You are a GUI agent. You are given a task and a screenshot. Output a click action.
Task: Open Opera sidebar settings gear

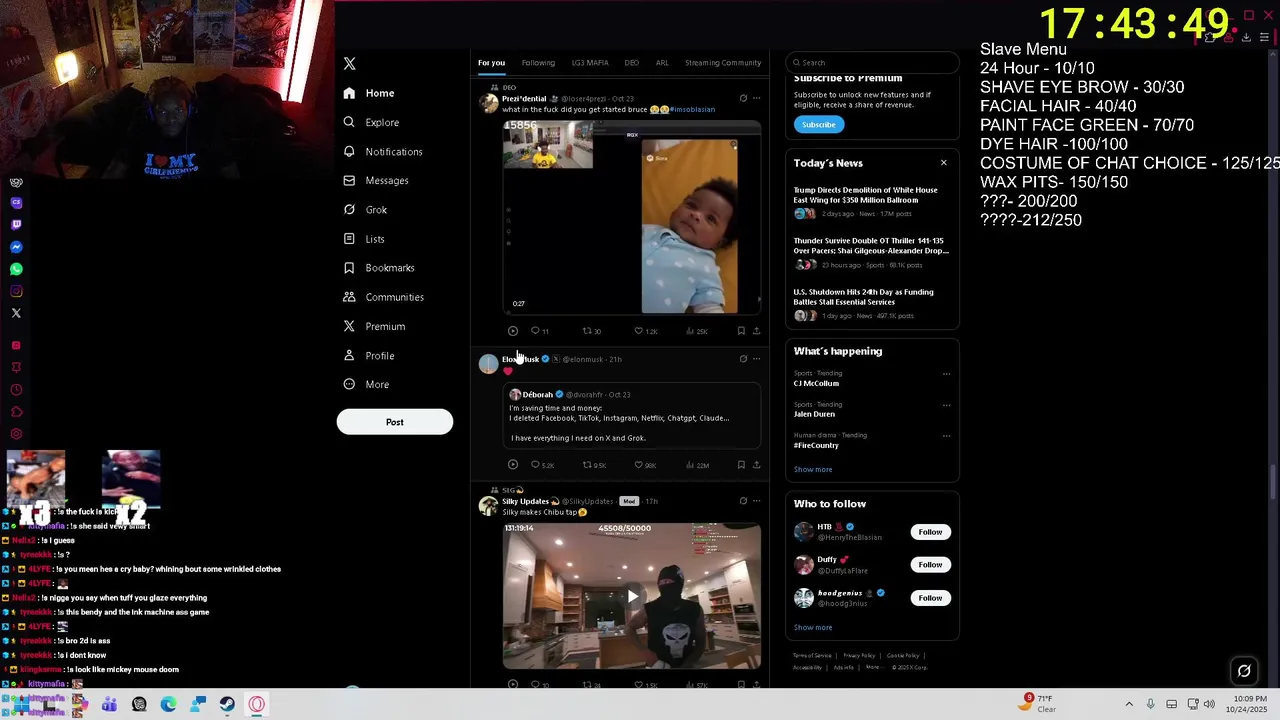click(x=16, y=434)
